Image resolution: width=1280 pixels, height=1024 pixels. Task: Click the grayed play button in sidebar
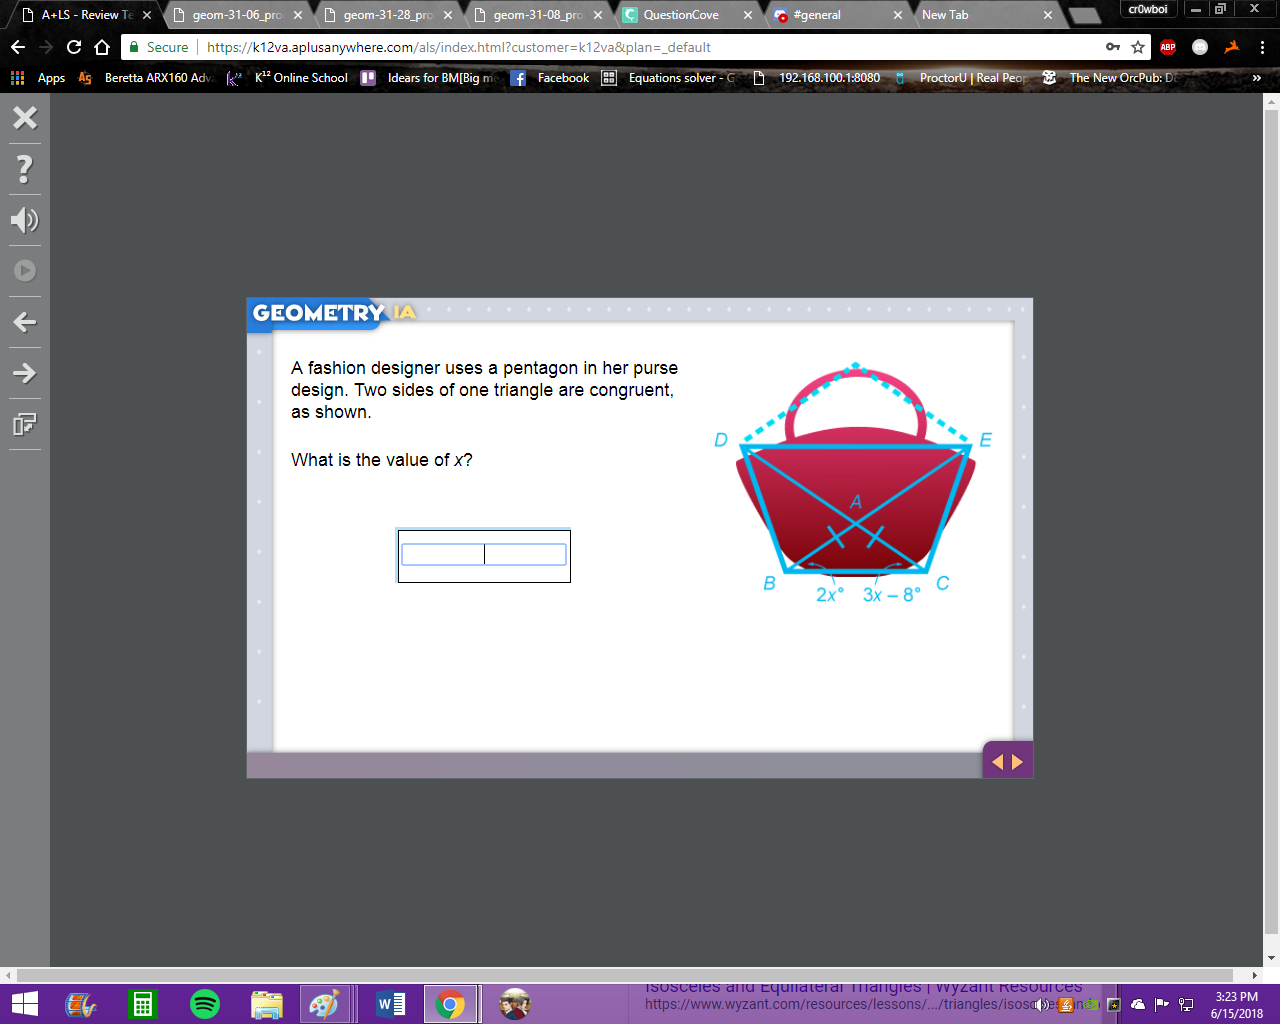(25, 271)
